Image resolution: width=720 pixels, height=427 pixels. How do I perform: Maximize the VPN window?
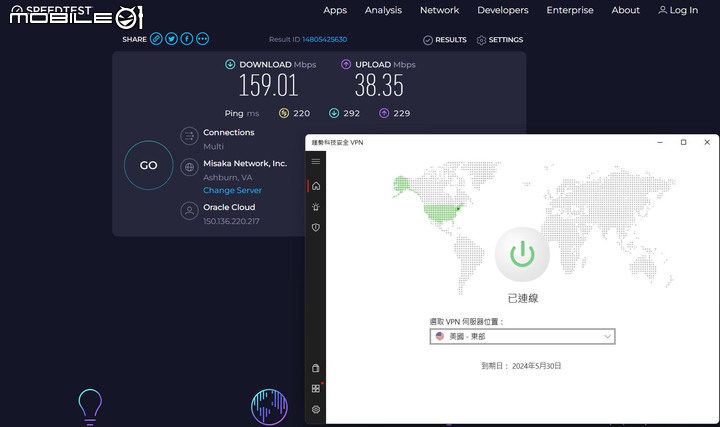point(683,142)
